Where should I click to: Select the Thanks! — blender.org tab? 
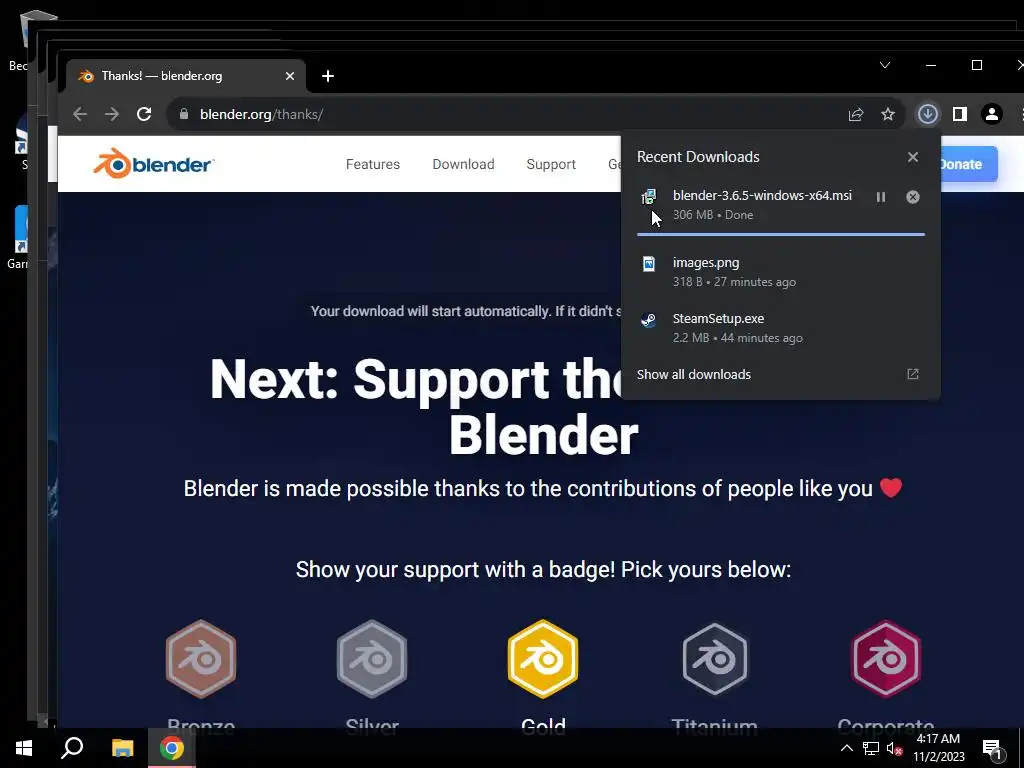coord(185,76)
